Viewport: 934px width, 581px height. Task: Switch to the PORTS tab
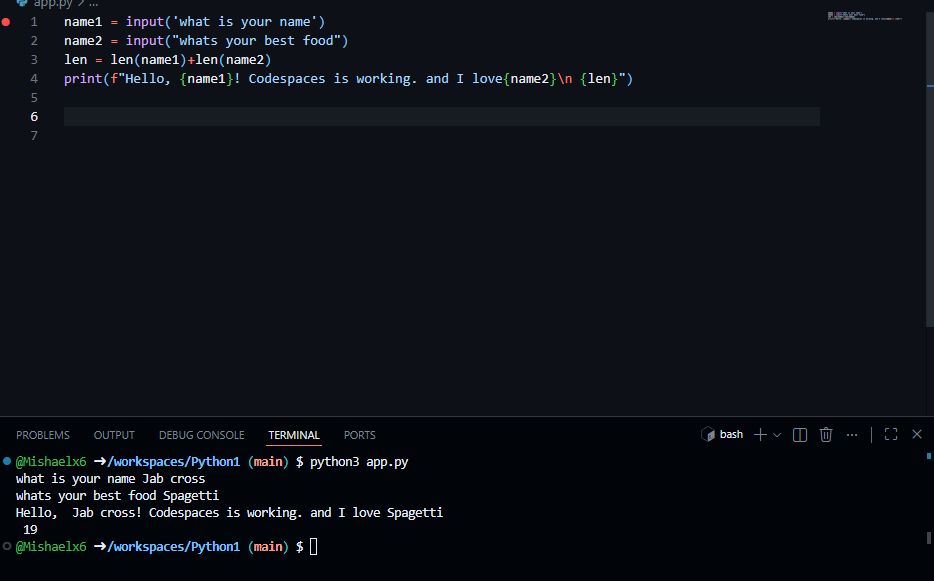tap(359, 435)
